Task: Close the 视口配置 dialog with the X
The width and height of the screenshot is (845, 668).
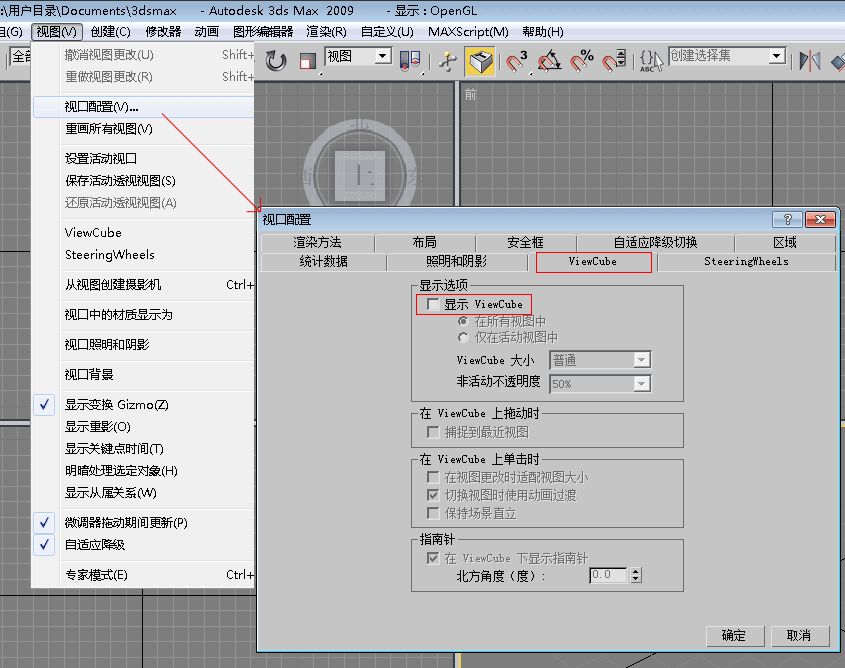Action: [x=820, y=219]
